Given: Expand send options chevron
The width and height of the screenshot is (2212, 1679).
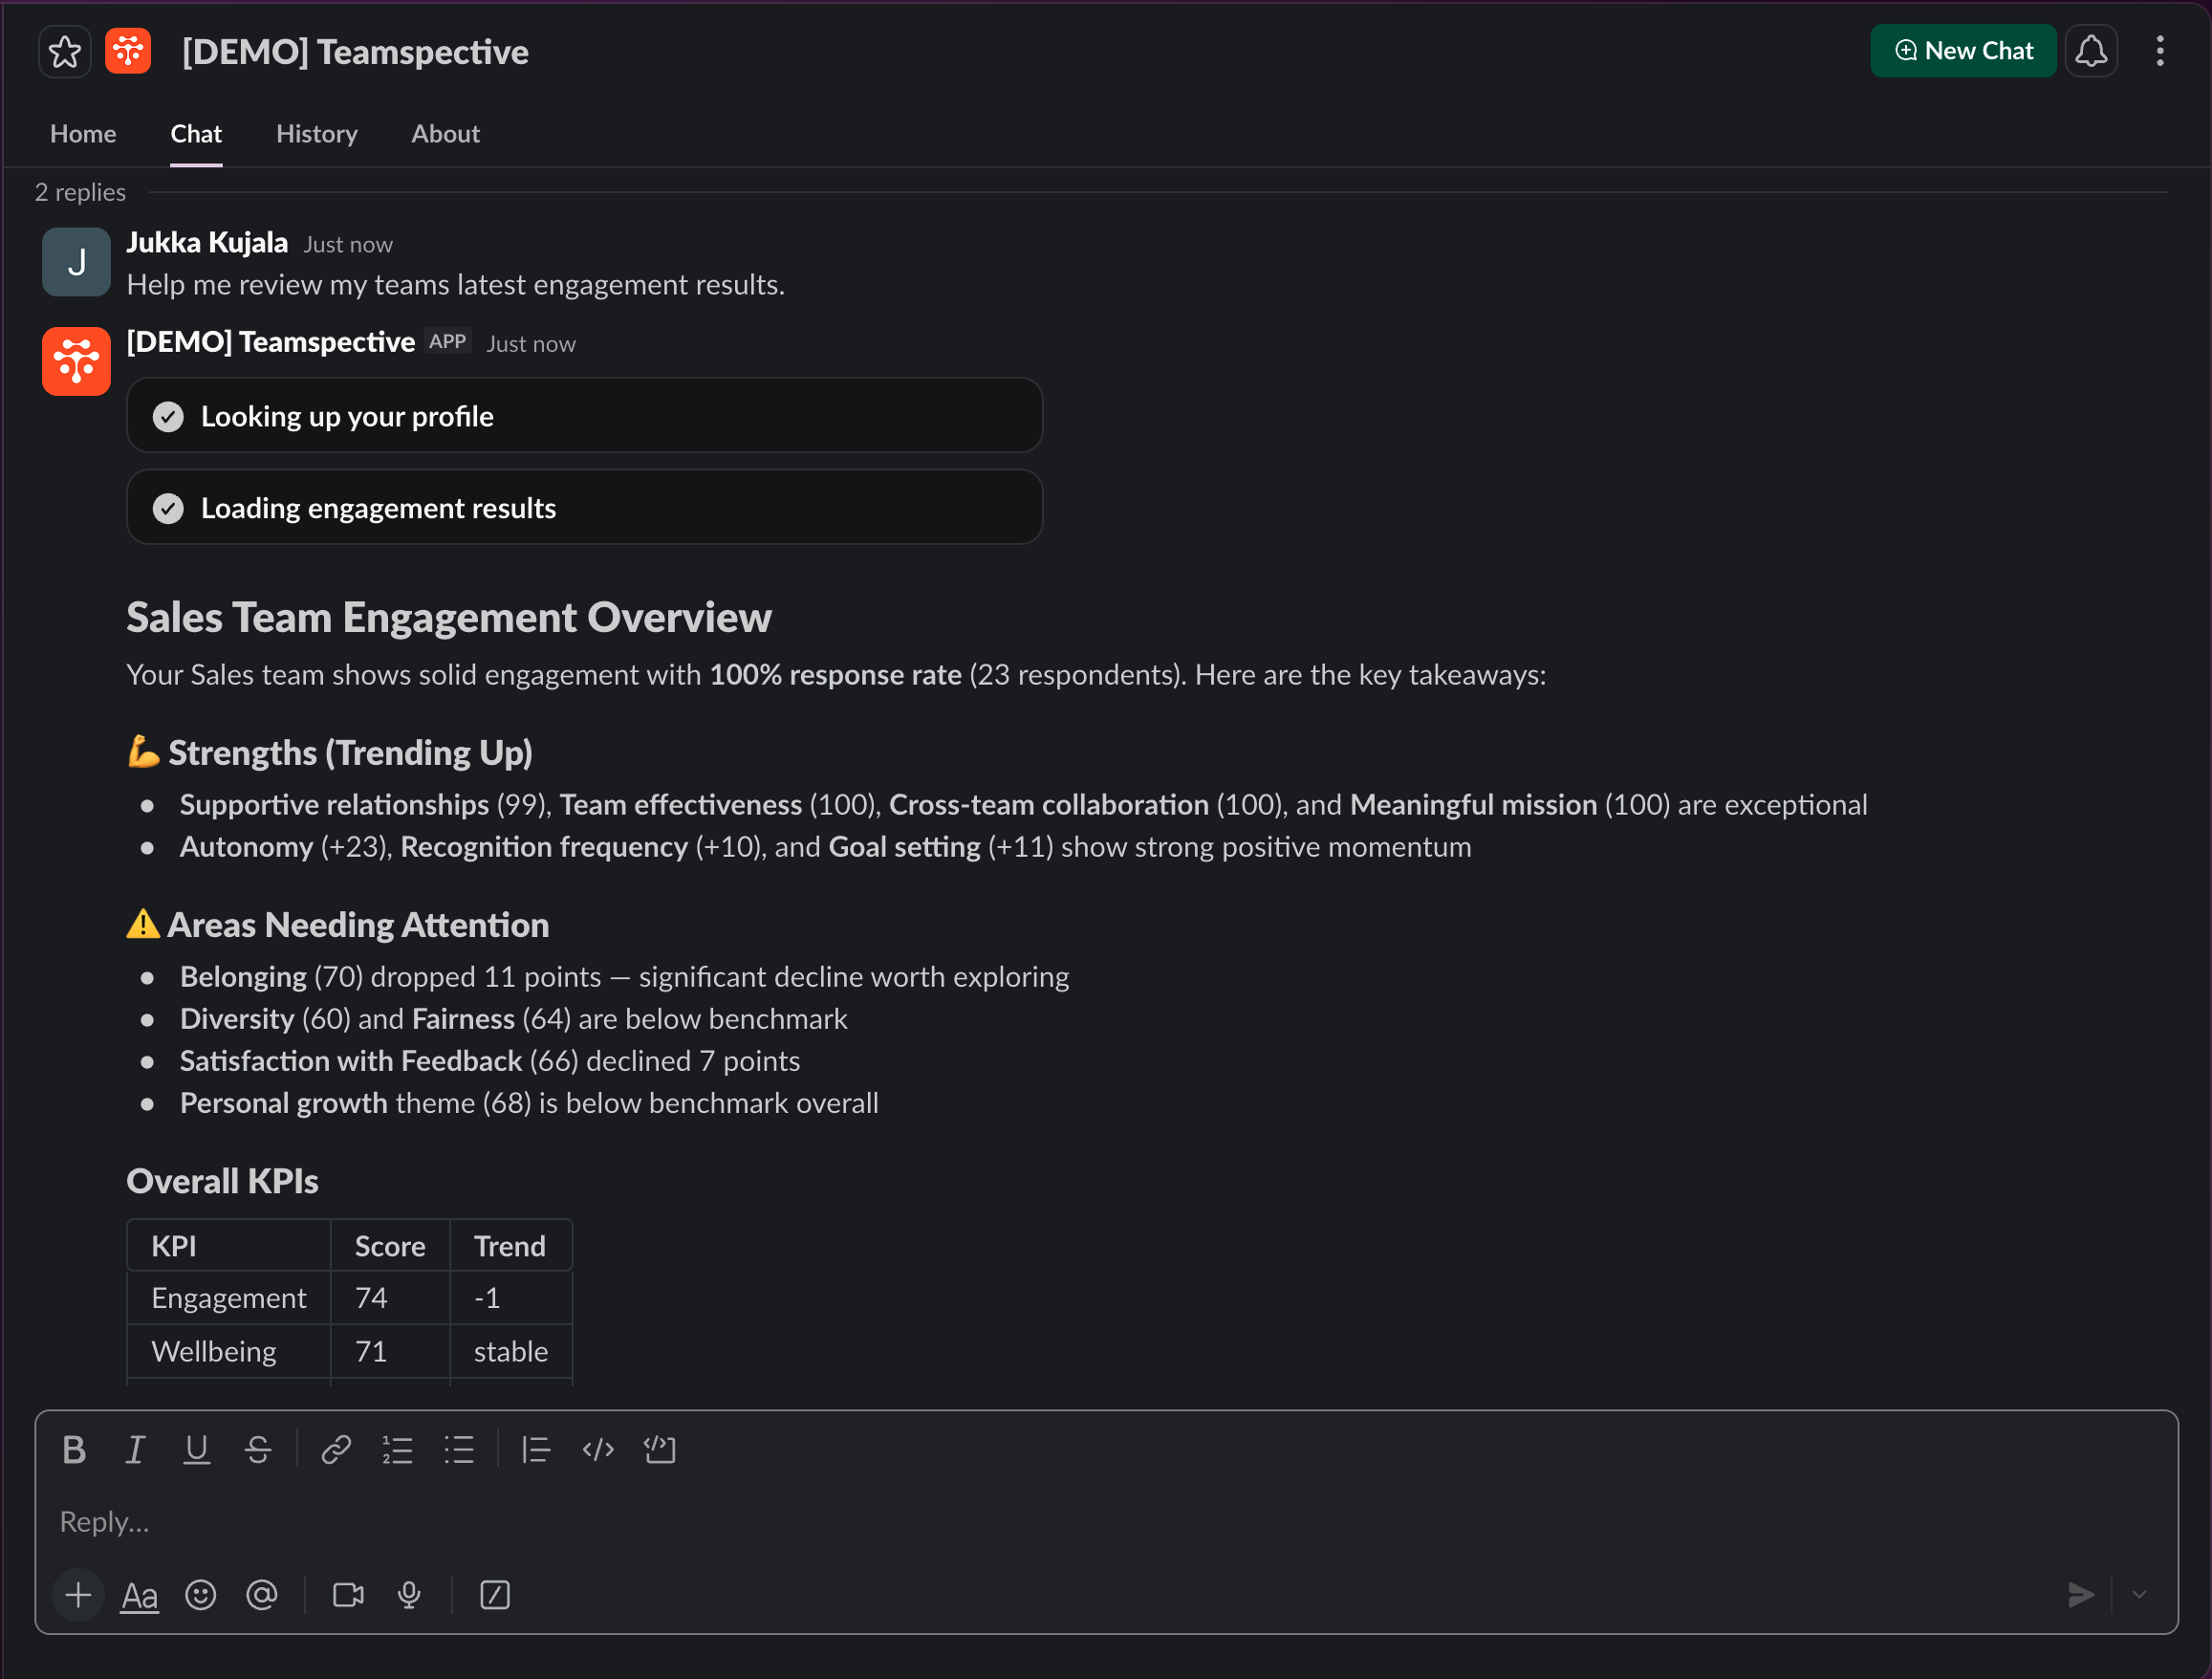Looking at the screenshot, I should 2139,1594.
